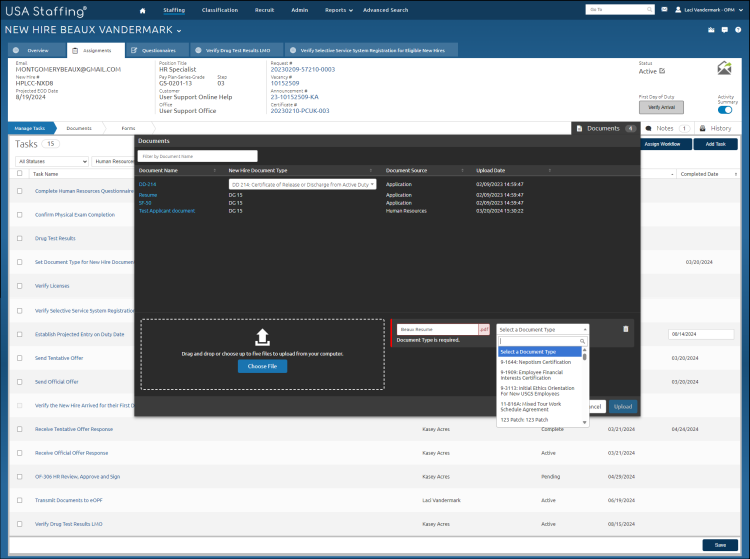This screenshot has height=559, width=750.
Task: Click the Questionnaires tab edit icon
Action: click(x=134, y=50)
